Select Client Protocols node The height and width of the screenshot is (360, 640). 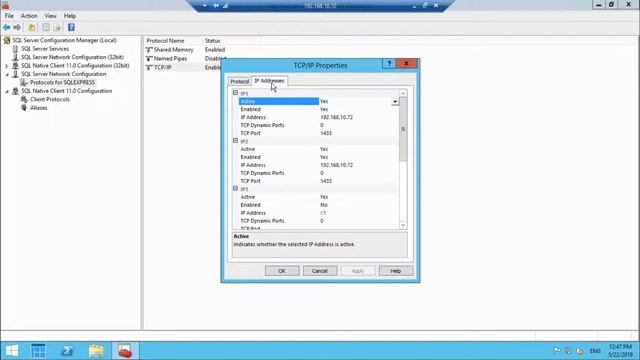50,99
